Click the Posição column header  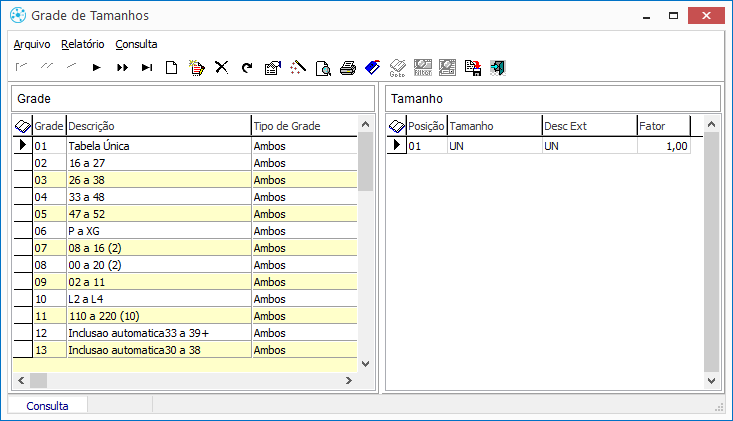click(x=426, y=126)
